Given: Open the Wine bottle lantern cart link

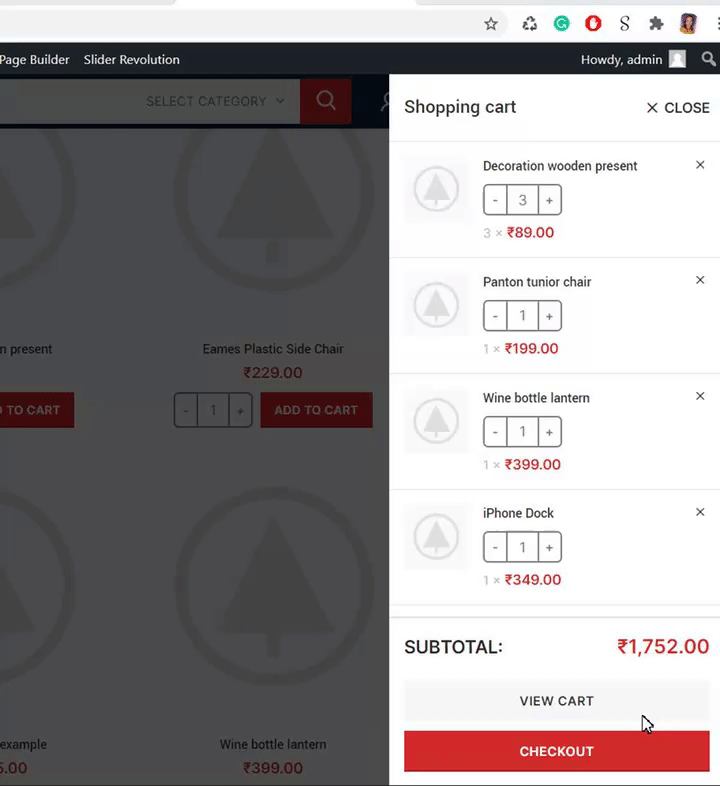Looking at the screenshot, I should [x=536, y=398].
